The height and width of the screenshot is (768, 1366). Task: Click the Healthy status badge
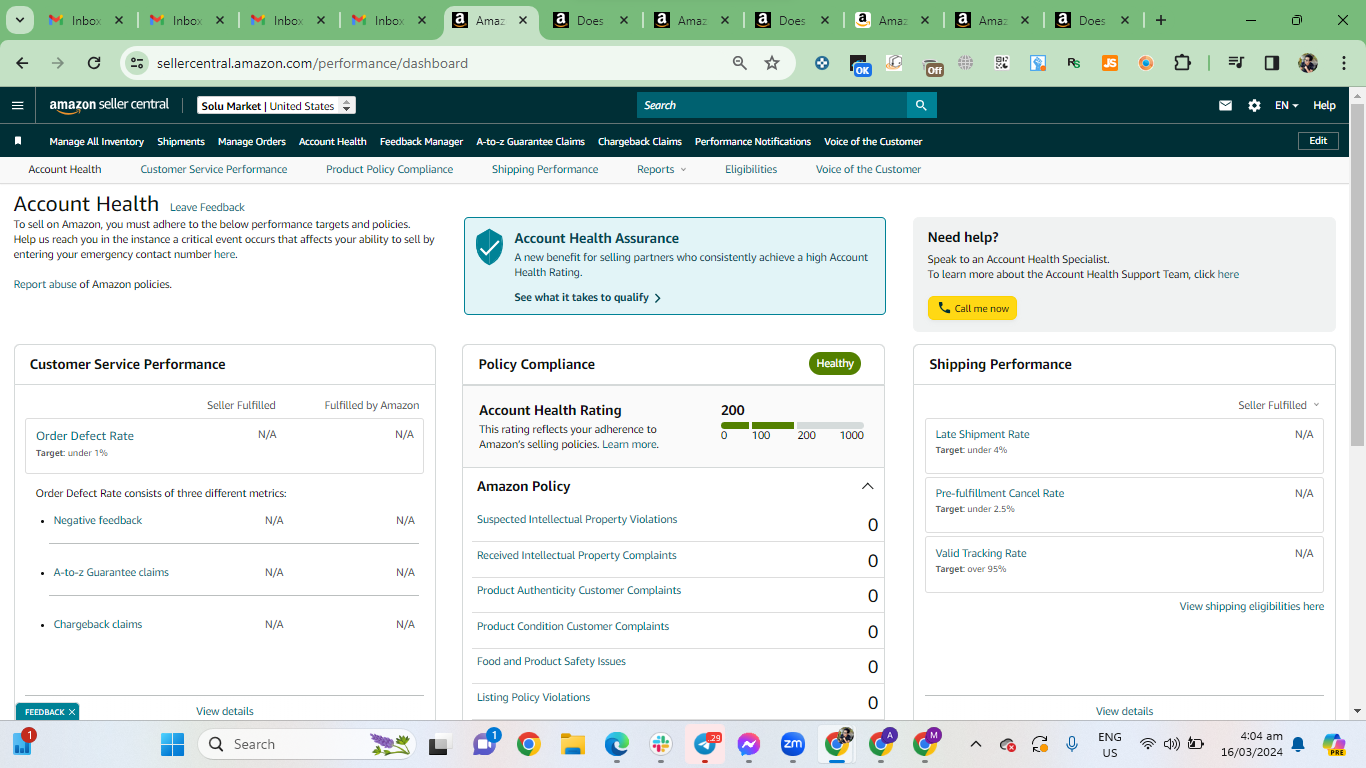(835, 364)
